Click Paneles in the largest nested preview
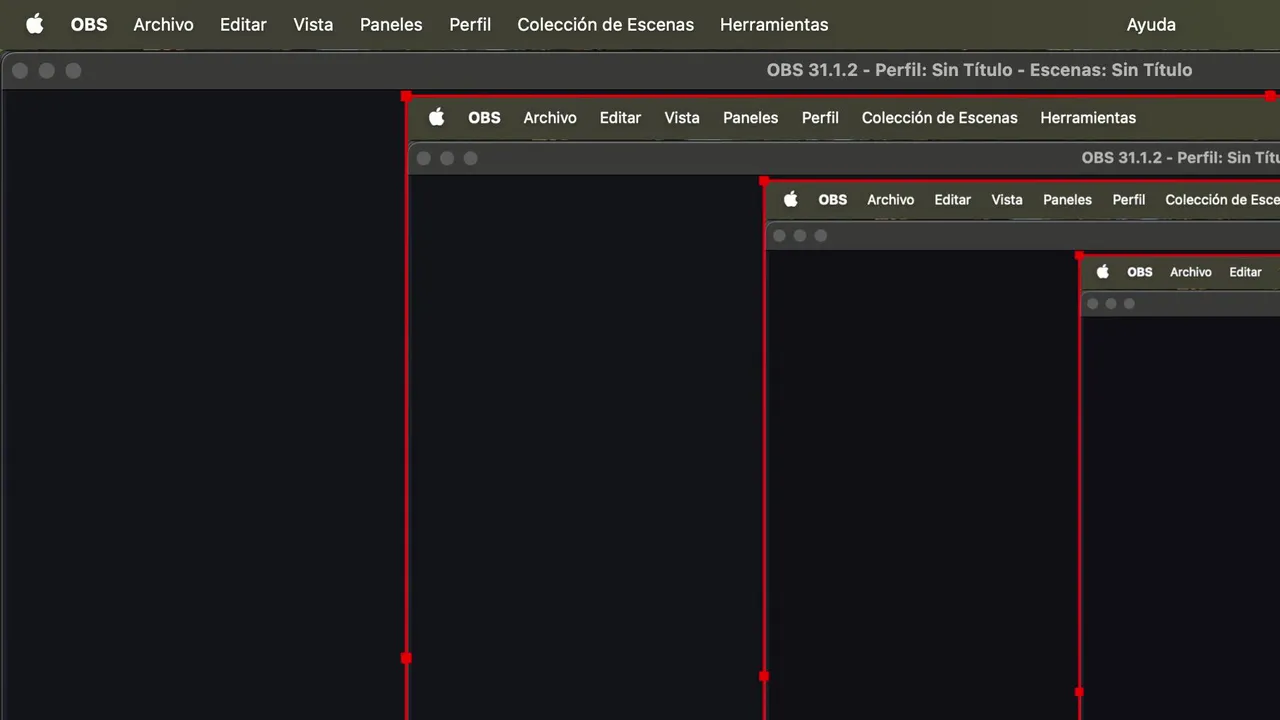 (750, 118)
